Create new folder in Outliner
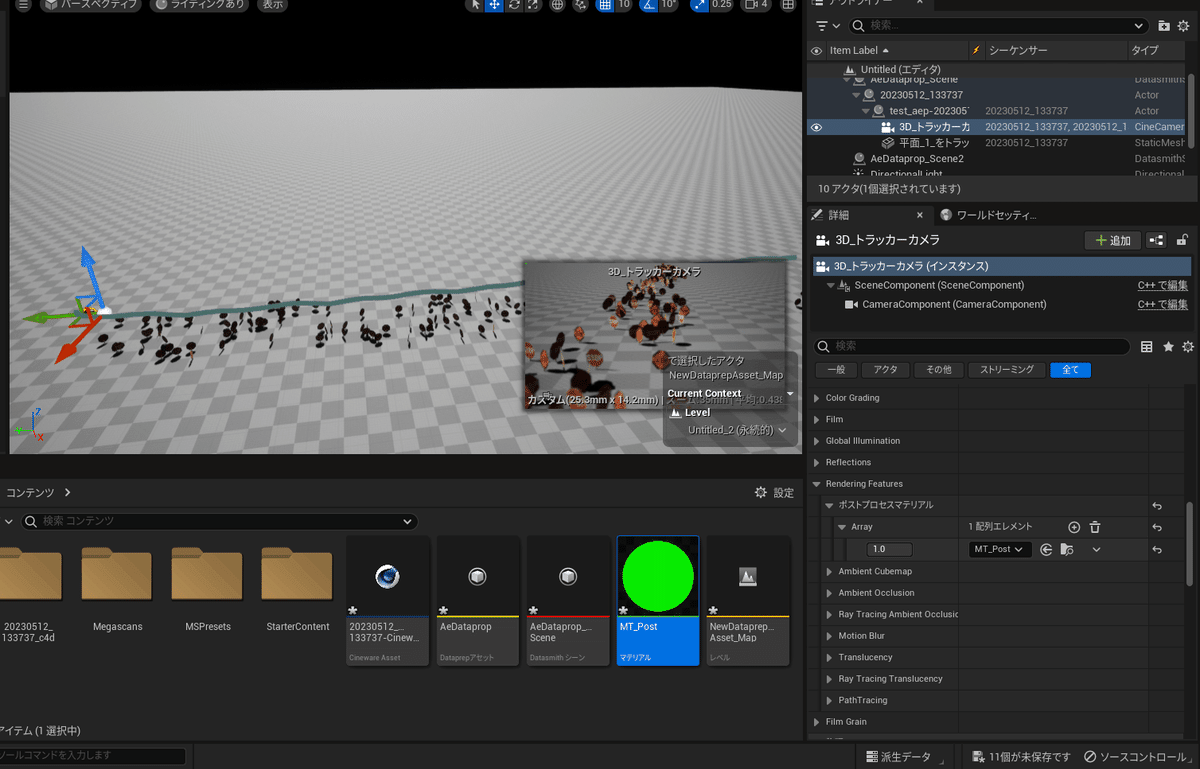This screenshot has width=1200, height=769. click(x=1164, y=26)
